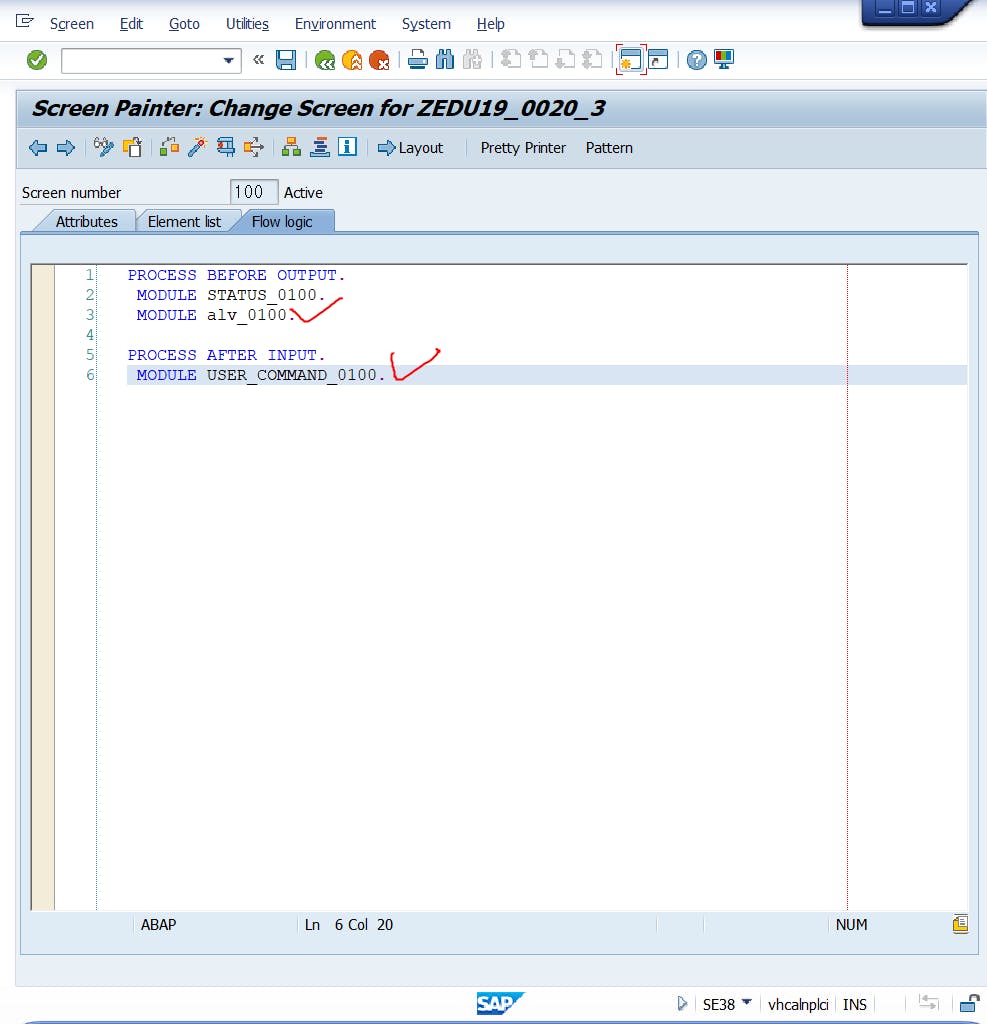This screenshot has height=1024, width=987.
Task: Click the Test/Execute screen icon
Action: tap(225, 148)
